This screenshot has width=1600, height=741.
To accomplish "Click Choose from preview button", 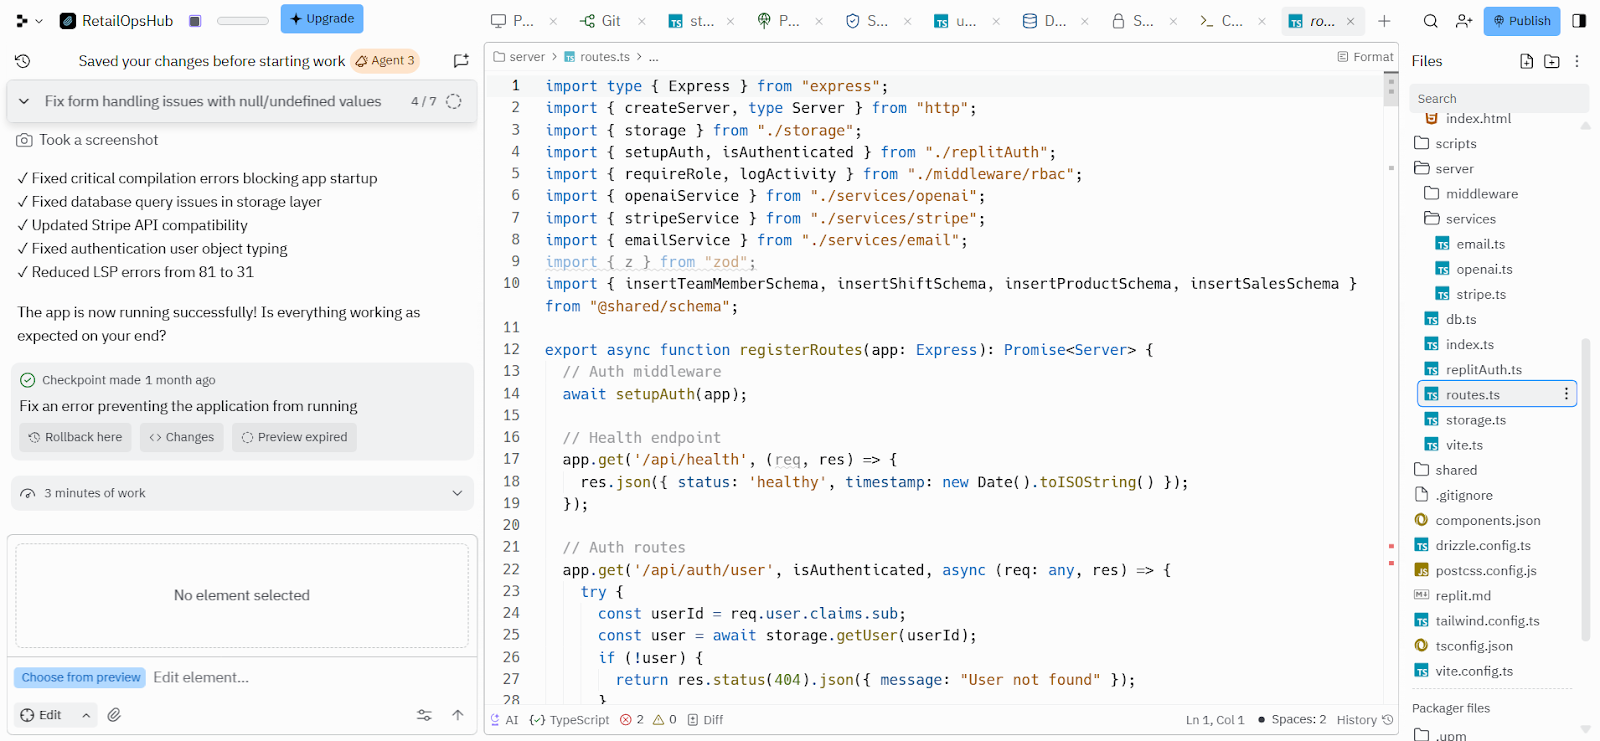I will click(x=80, y=678).
